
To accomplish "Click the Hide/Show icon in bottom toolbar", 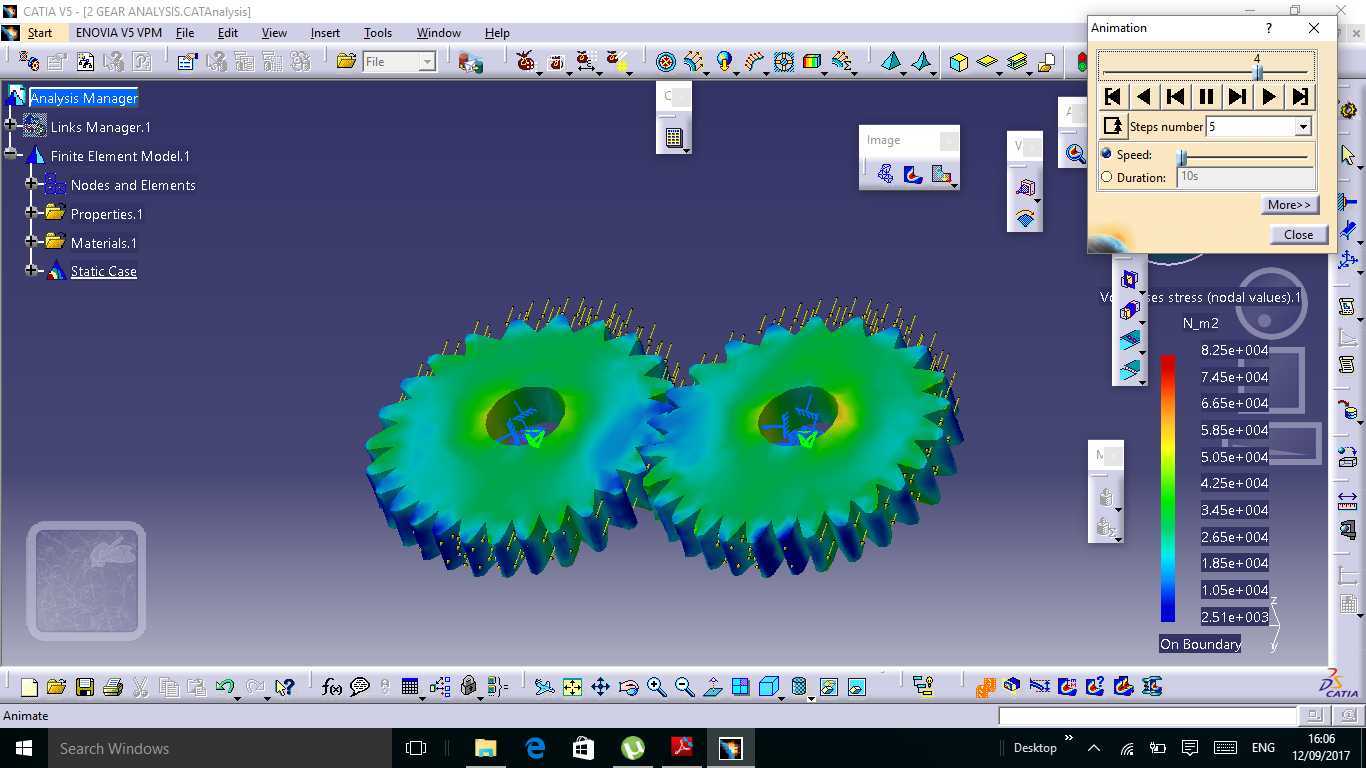I will click(828, 687).
